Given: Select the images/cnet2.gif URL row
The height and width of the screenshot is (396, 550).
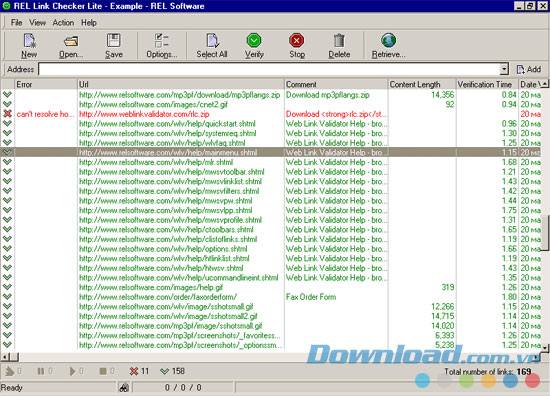Looking at the screenshot, I should tap(153, 104).
